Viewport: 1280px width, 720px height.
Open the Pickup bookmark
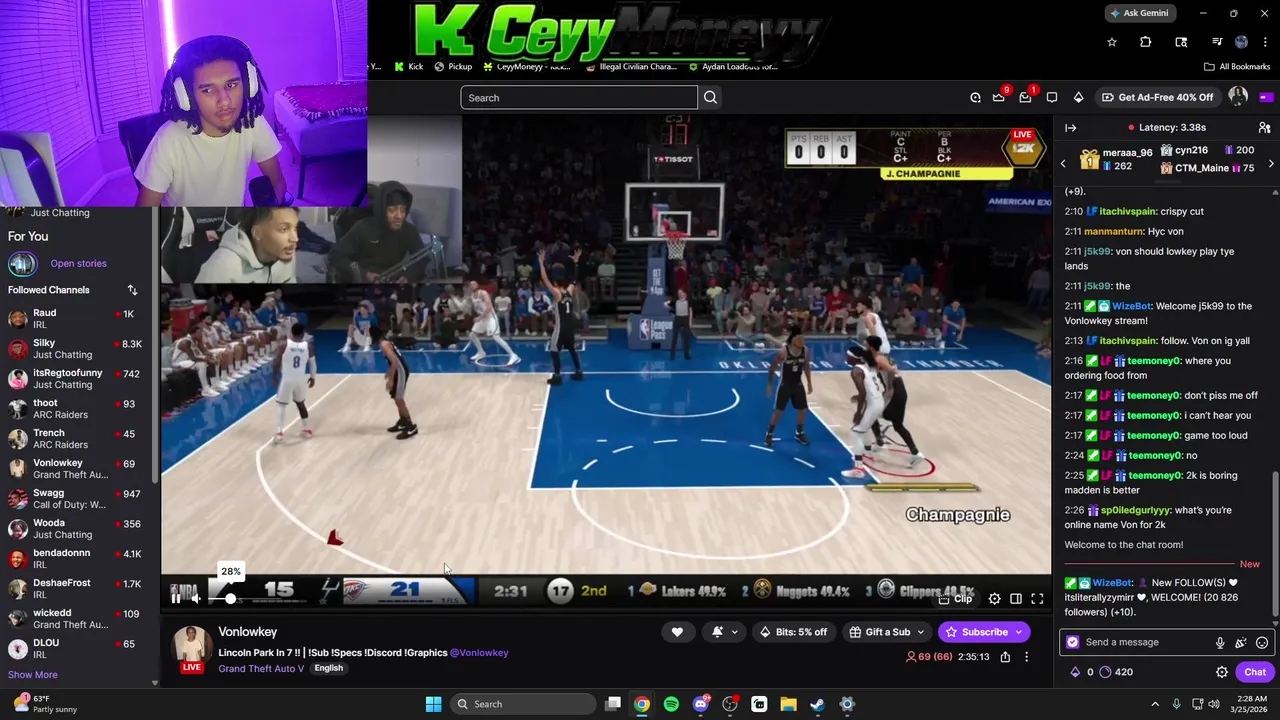(x=453, y=67)
